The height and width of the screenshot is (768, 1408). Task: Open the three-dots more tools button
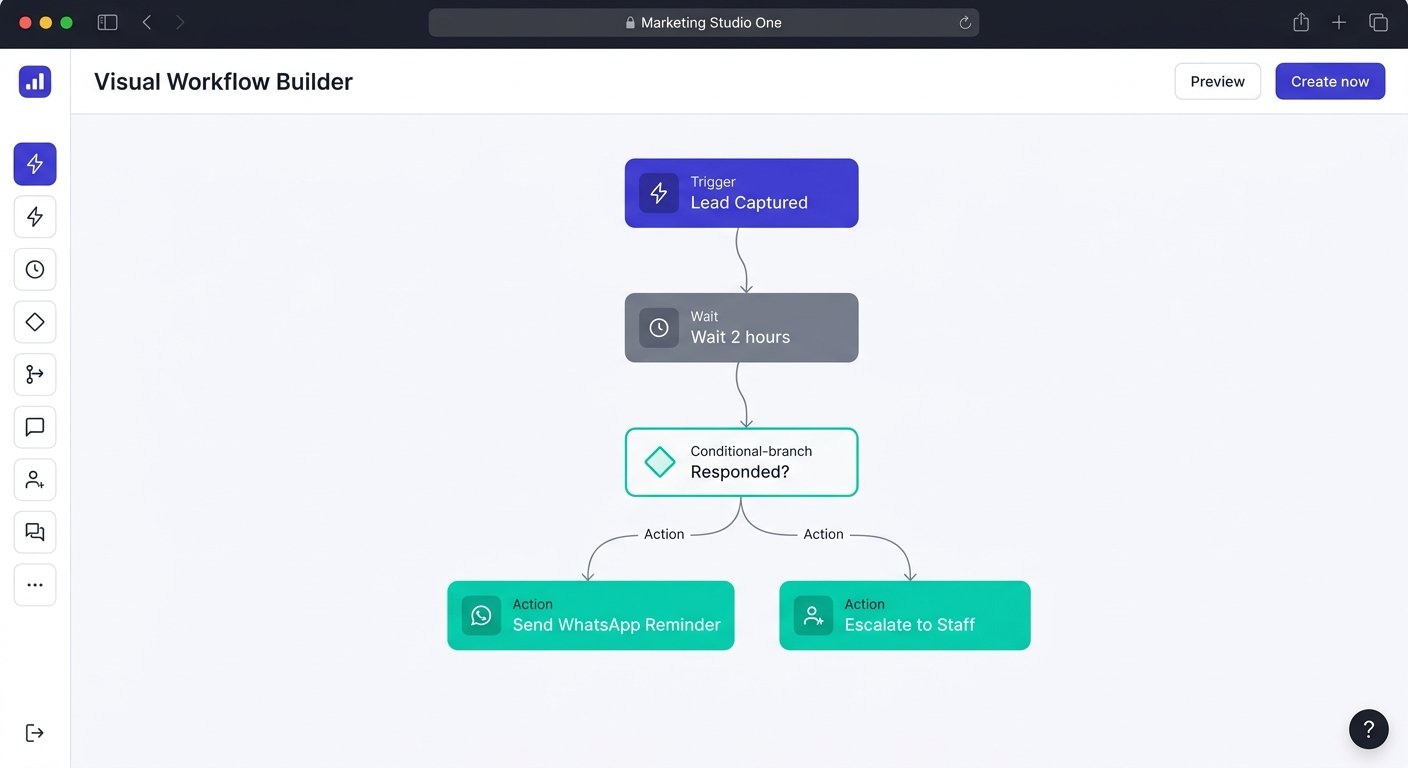pyautogui.click(x=35, y=585)
